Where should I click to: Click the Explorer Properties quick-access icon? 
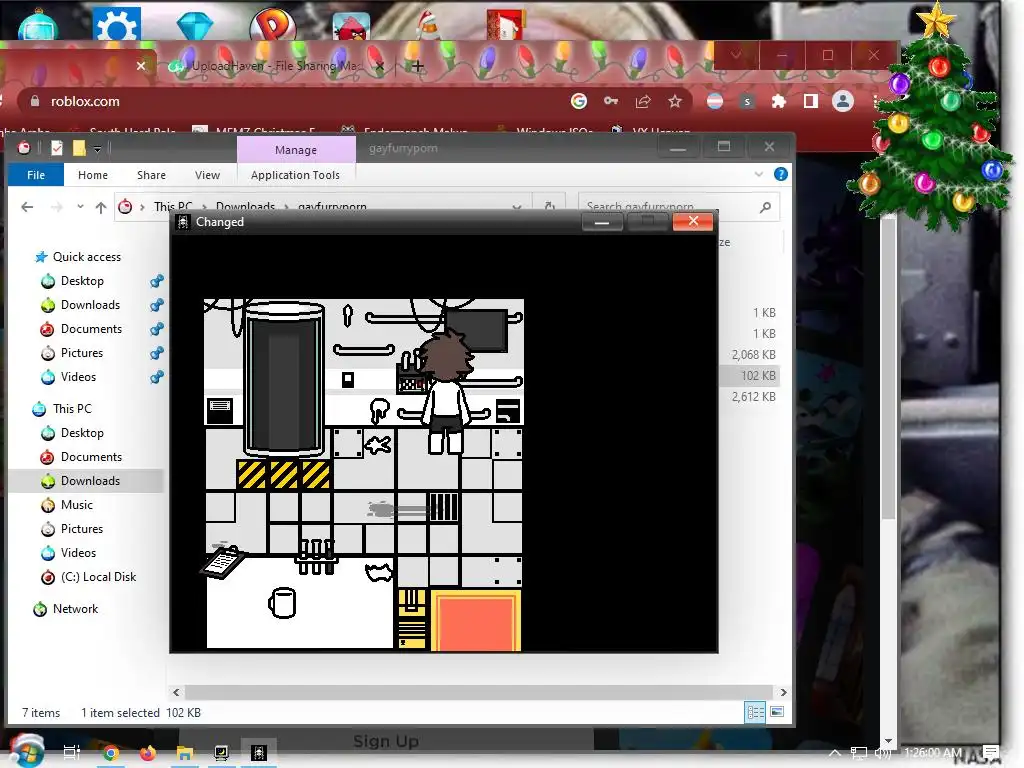coord(57,148)
